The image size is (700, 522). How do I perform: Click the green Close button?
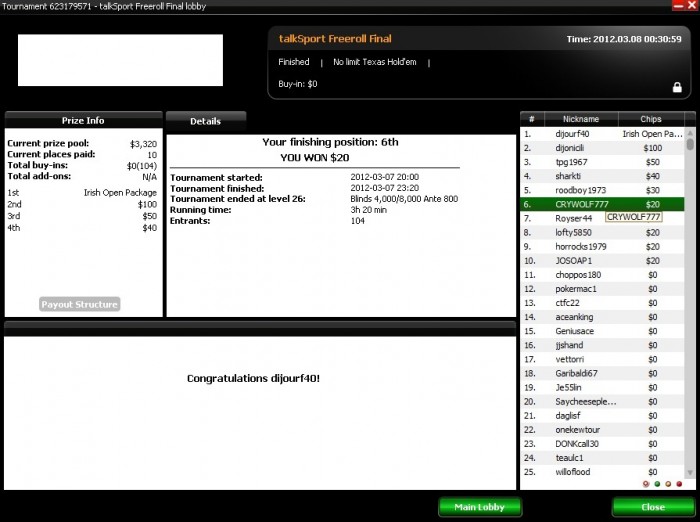coord(653,507)
